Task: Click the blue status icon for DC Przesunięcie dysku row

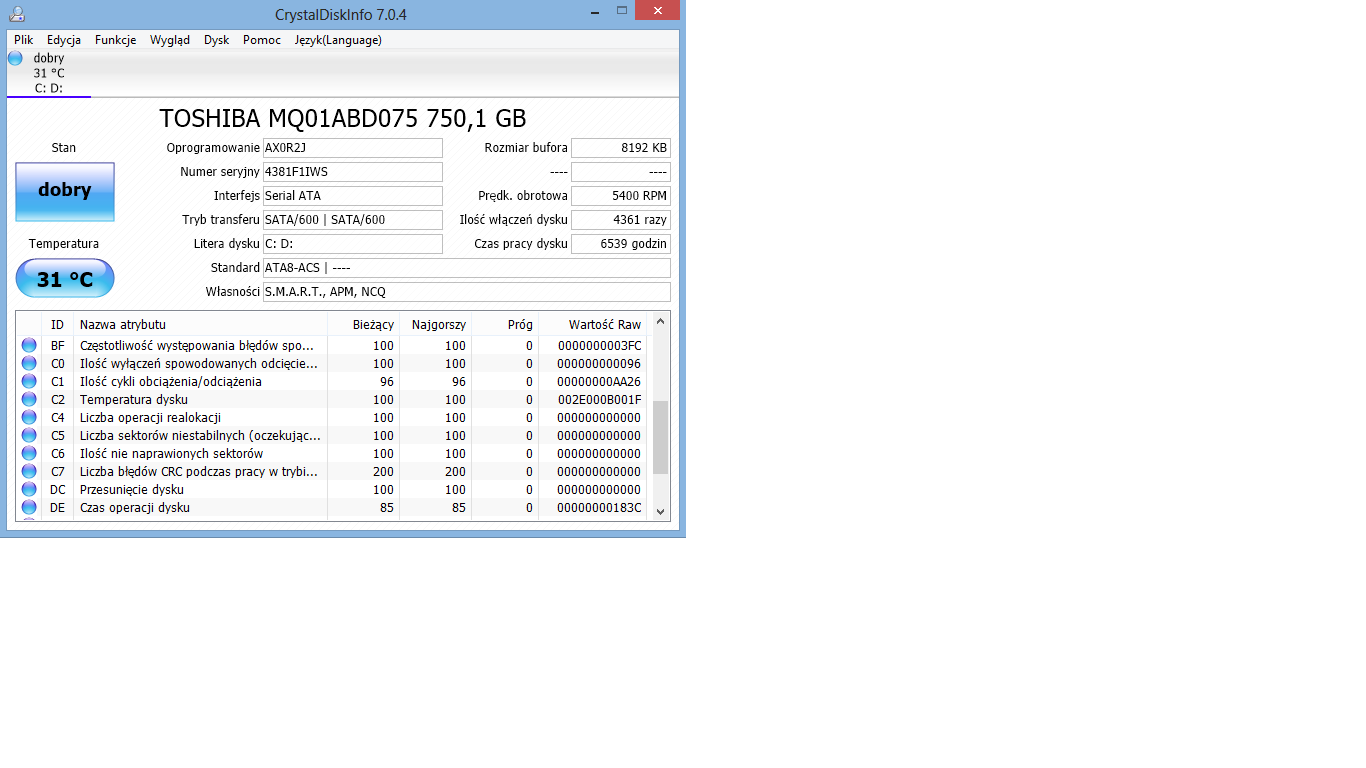Action: point(29,489)
